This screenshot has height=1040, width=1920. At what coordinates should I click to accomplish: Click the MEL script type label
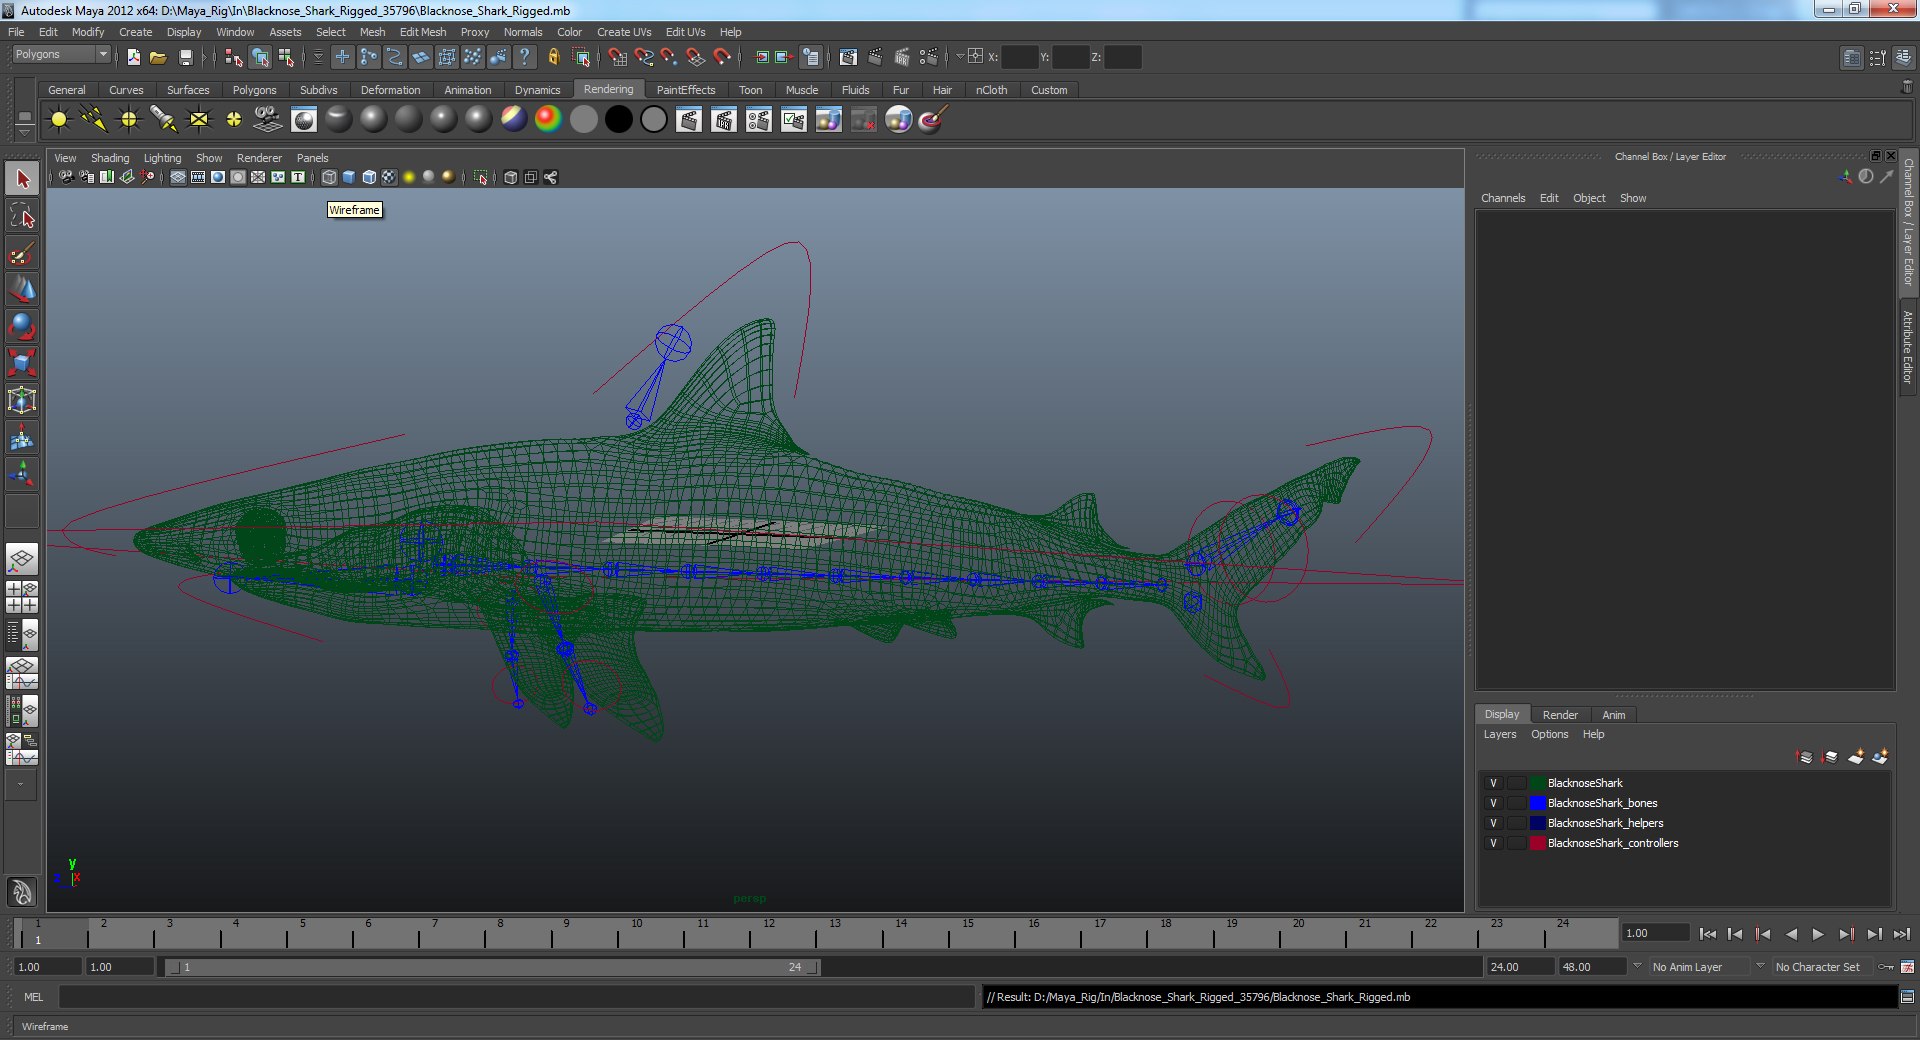pos(33,997)
